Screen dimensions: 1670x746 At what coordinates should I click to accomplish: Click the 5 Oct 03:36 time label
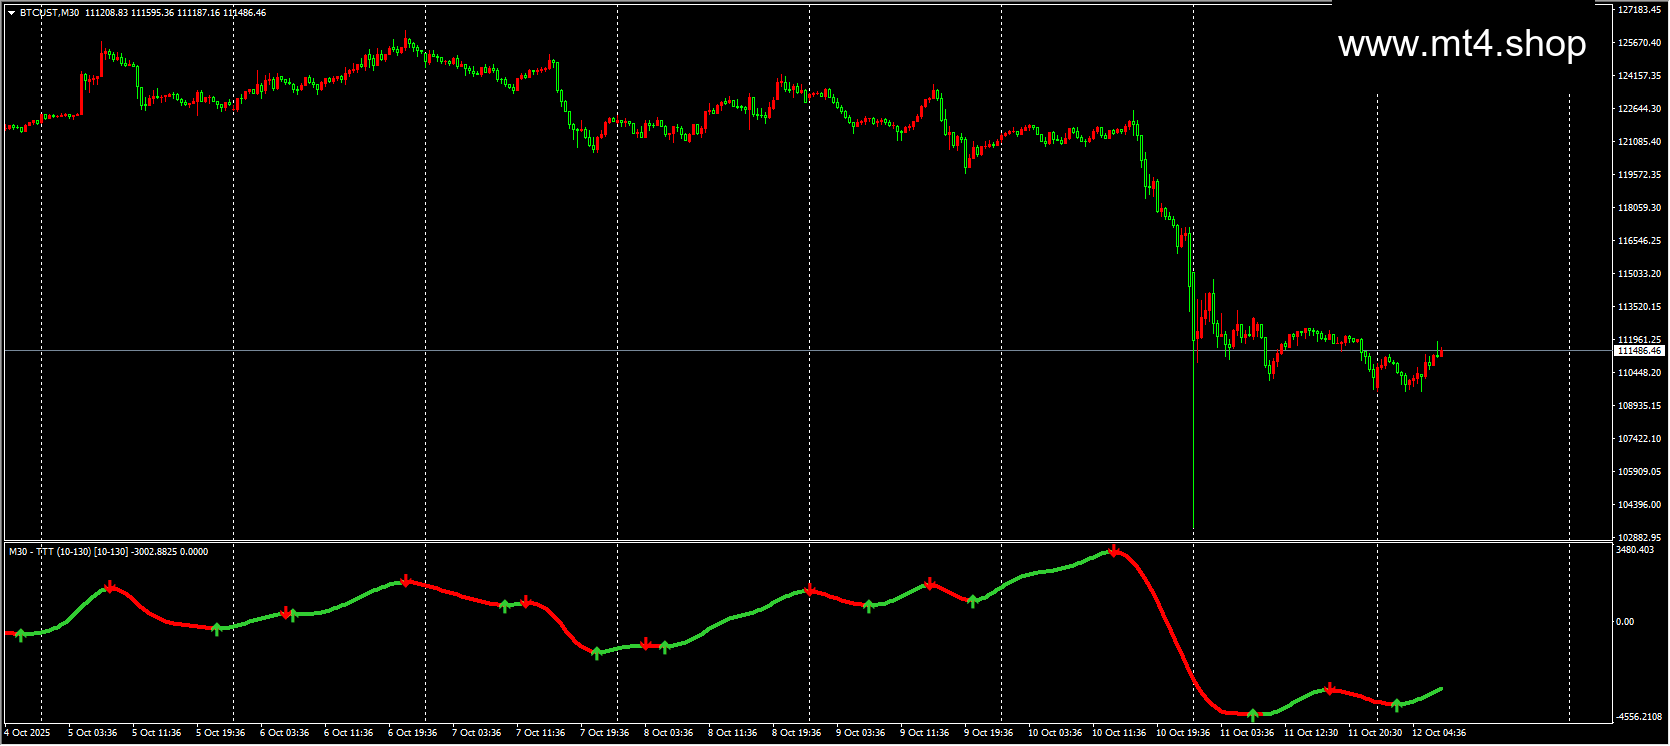tap(93, 733)
